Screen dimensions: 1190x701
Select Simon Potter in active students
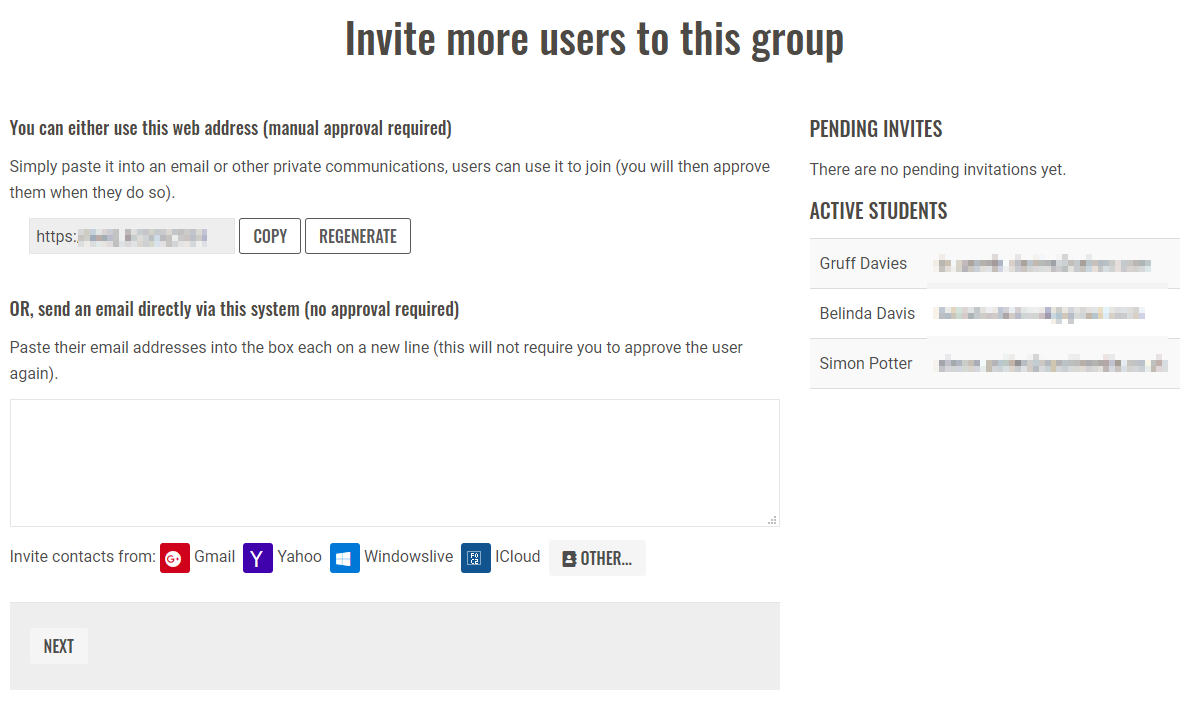pos(866,364)
